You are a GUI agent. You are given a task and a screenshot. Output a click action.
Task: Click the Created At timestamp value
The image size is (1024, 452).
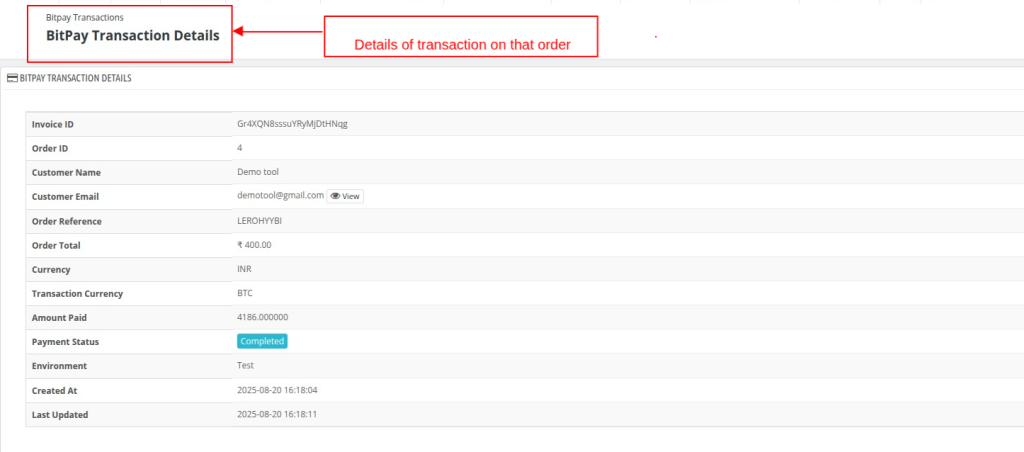coord(277,390)
